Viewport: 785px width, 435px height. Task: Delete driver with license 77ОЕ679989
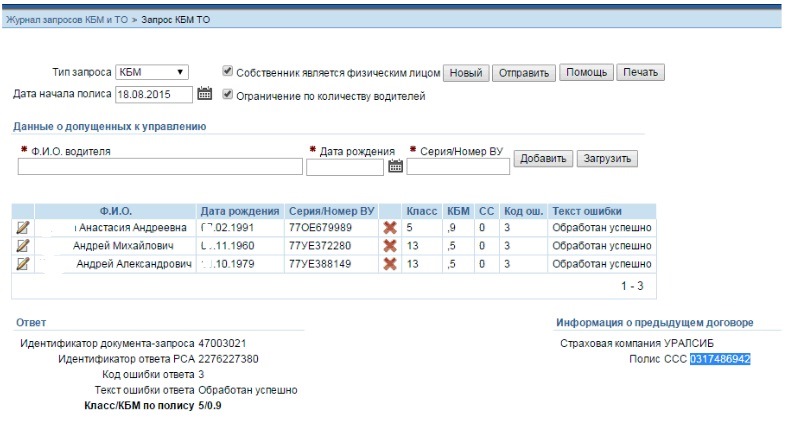(x=390, y=228)
